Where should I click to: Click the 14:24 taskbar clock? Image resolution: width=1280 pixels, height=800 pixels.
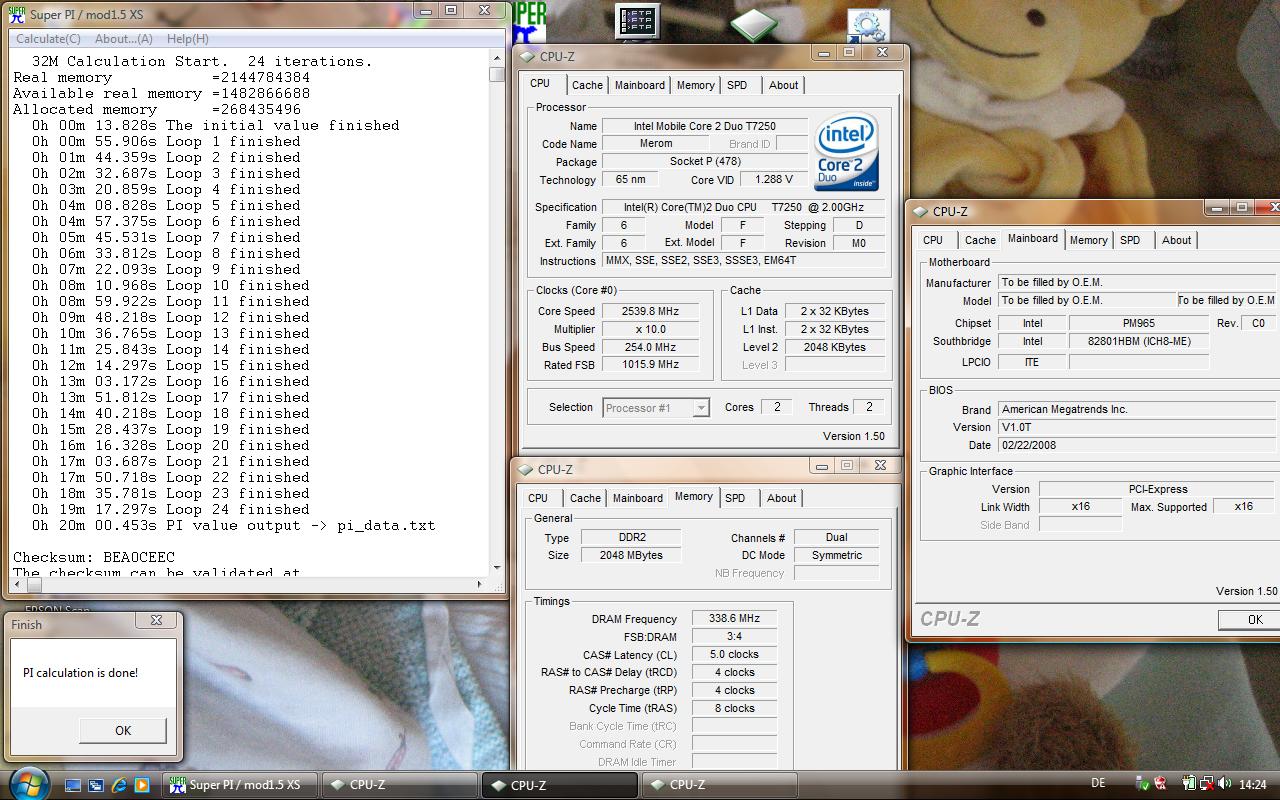[x=1252, y=785]
